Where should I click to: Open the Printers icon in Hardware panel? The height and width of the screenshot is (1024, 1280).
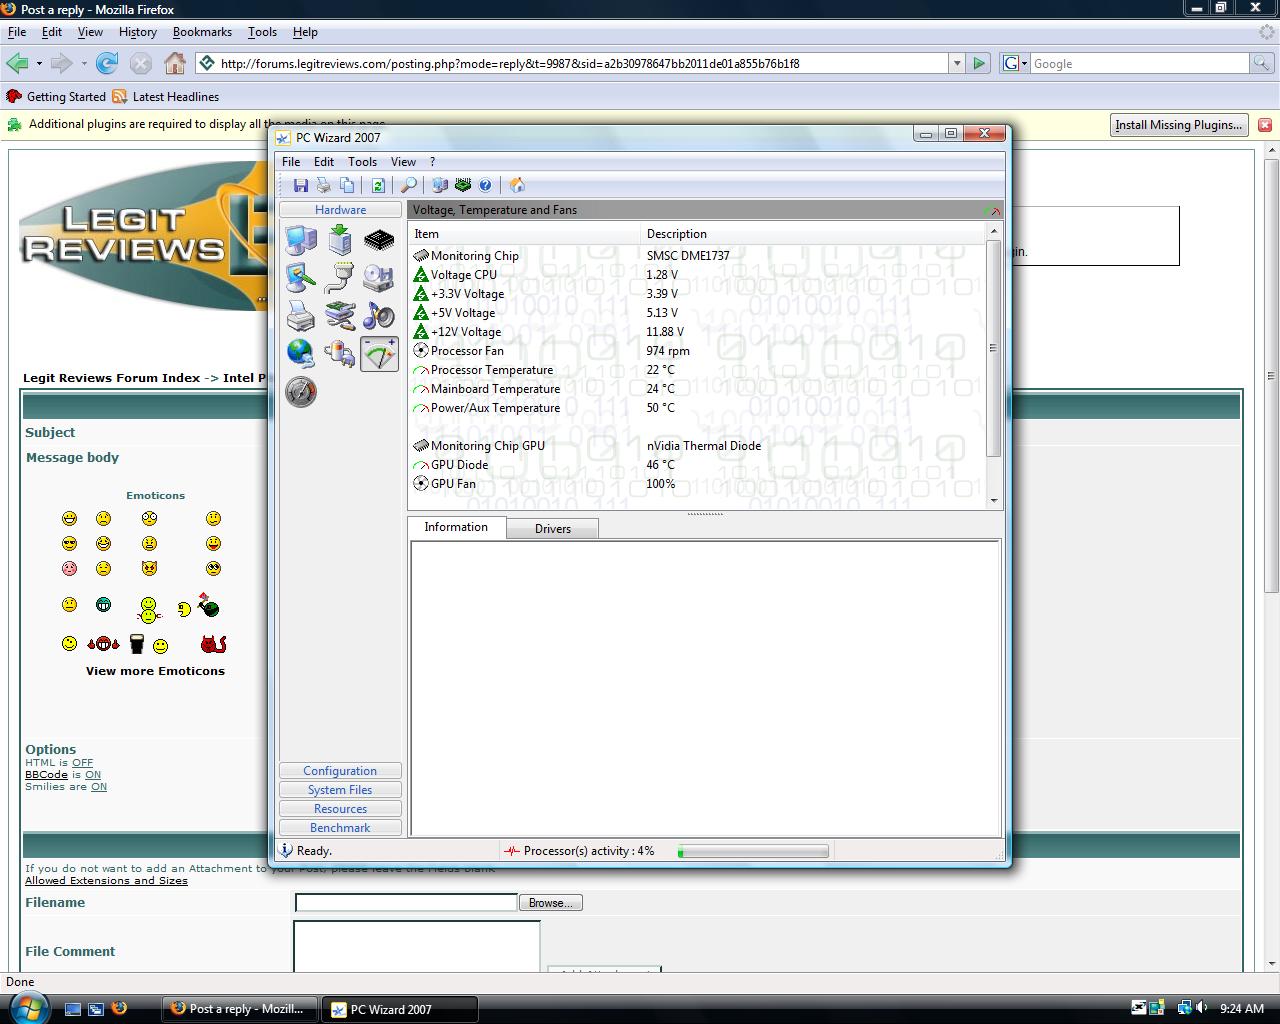[x=301, y=316]
